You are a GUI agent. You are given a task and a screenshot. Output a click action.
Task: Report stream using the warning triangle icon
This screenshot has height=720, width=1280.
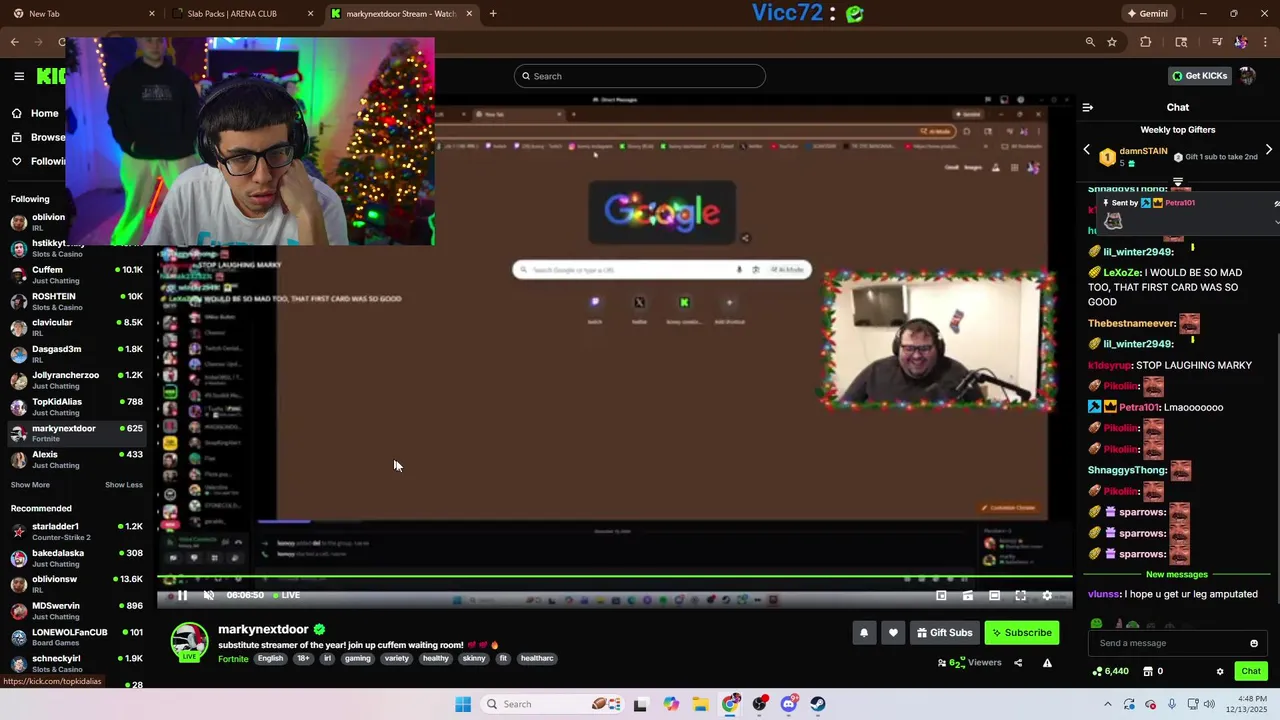pos(1047,663)
